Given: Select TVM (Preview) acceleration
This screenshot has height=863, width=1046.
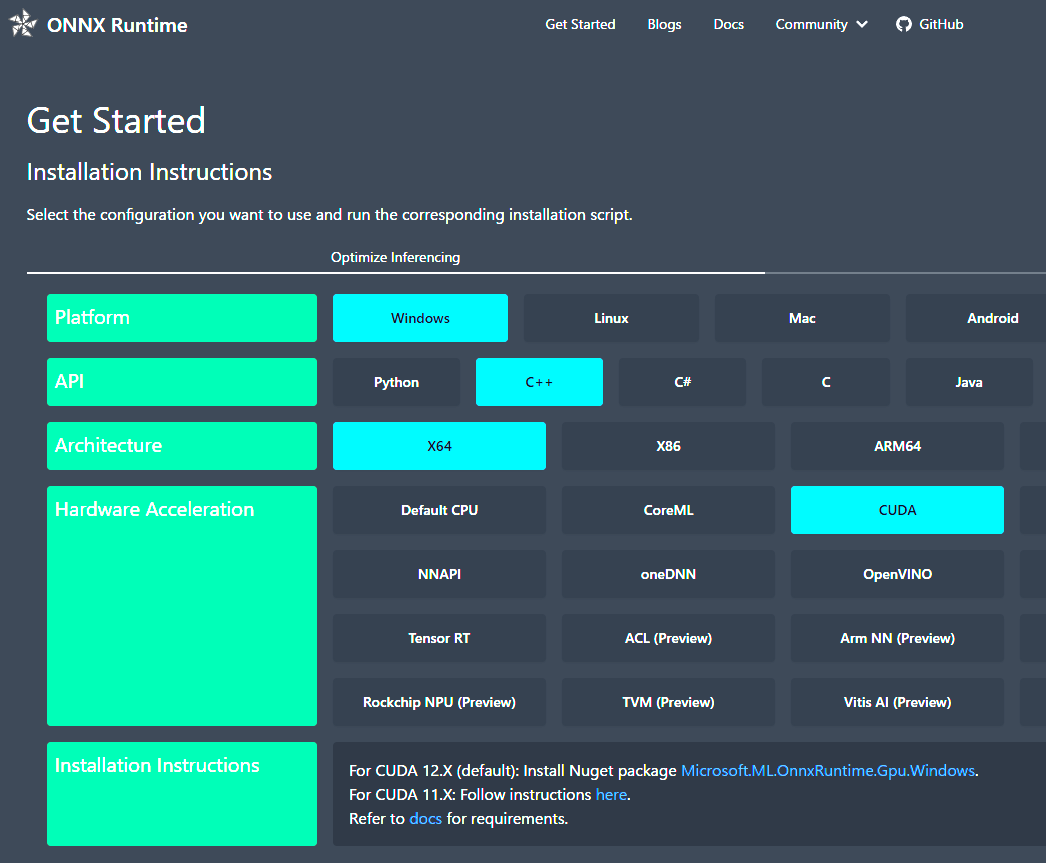Looking at the screenshot, I should click(x=668, y=702).
